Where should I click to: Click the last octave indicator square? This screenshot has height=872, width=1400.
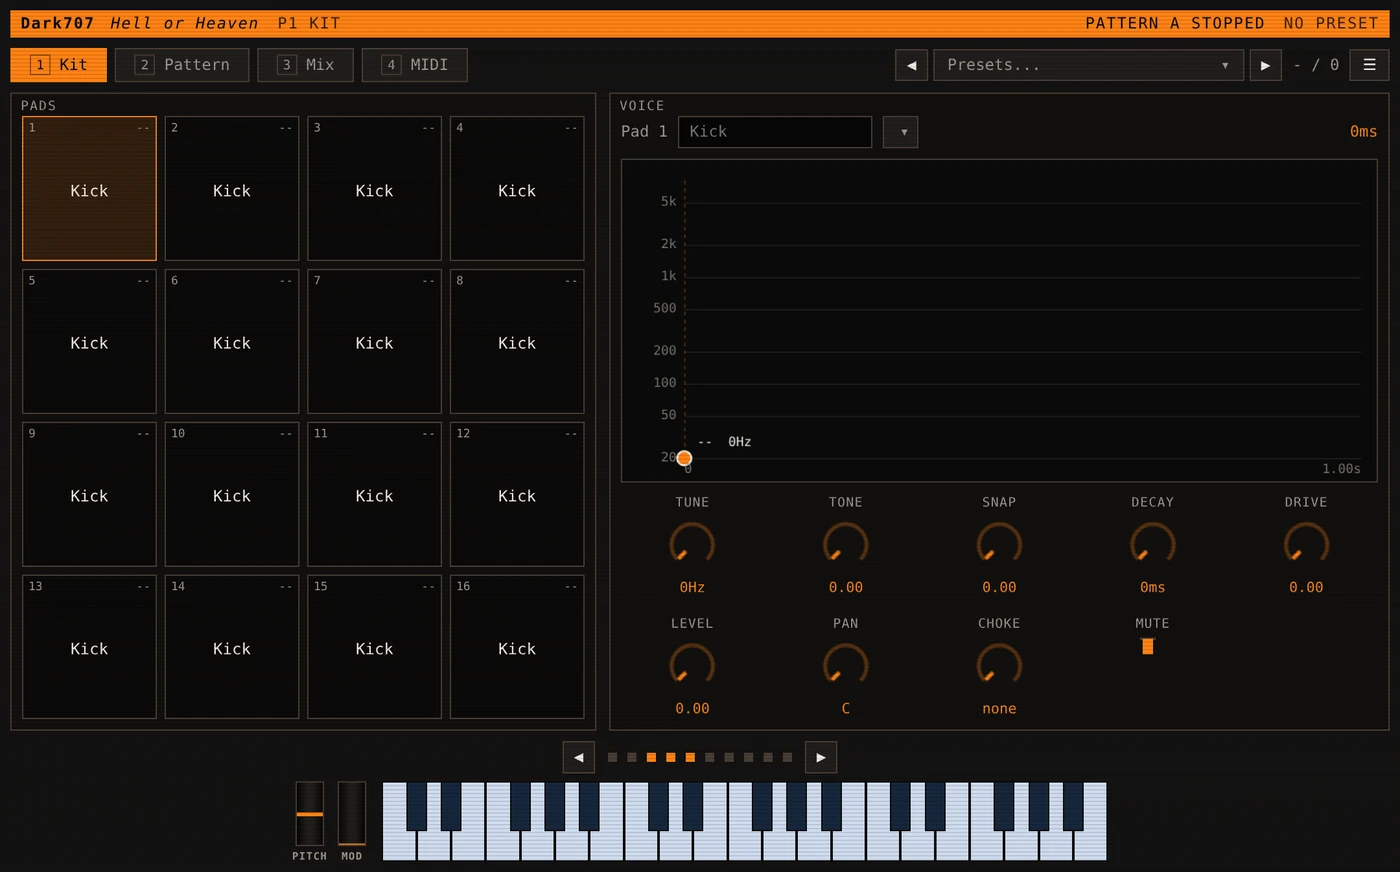787,758
